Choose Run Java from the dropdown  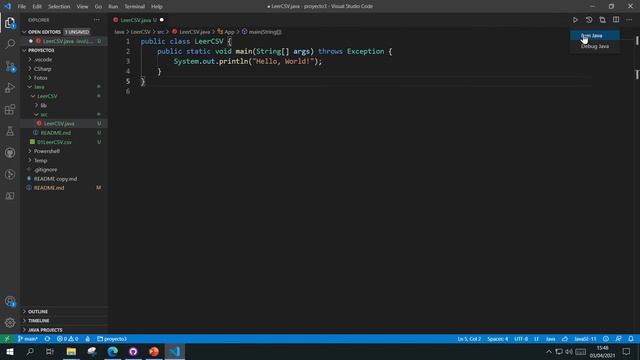[x=594, y=36]
